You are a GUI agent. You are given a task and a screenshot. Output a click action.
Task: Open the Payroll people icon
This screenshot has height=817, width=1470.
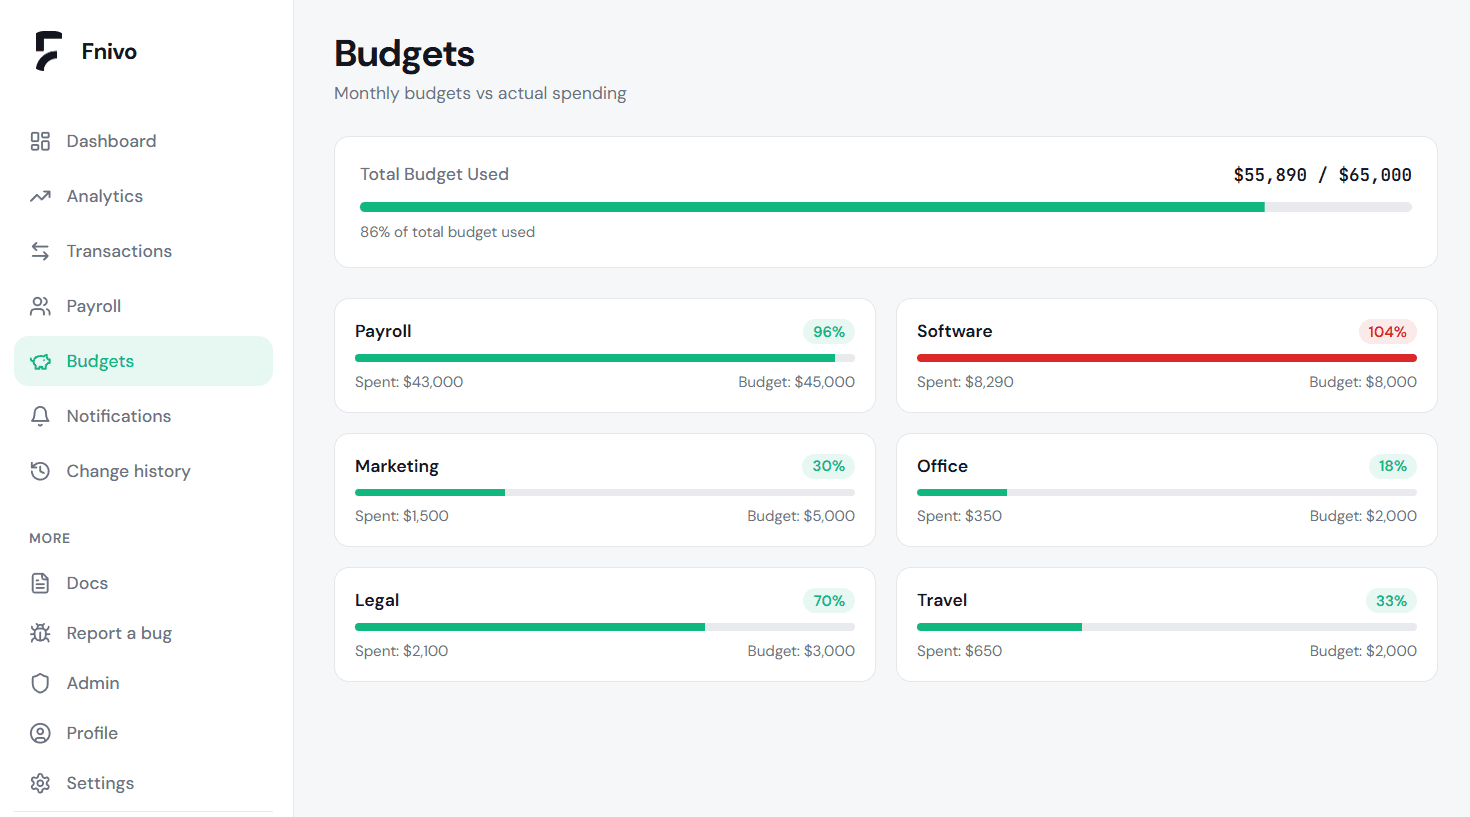point(40,306)
